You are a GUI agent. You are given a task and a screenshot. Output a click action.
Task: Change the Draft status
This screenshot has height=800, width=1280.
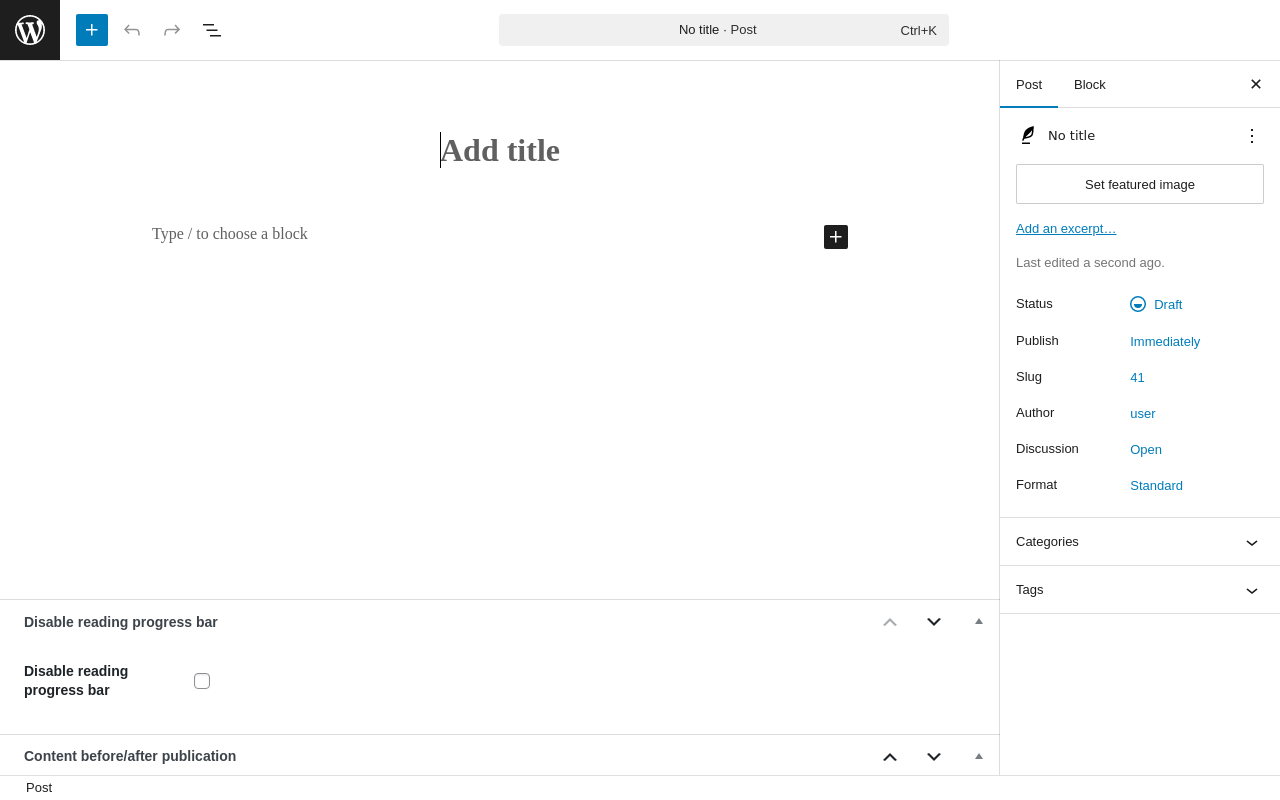(1167, 305)
